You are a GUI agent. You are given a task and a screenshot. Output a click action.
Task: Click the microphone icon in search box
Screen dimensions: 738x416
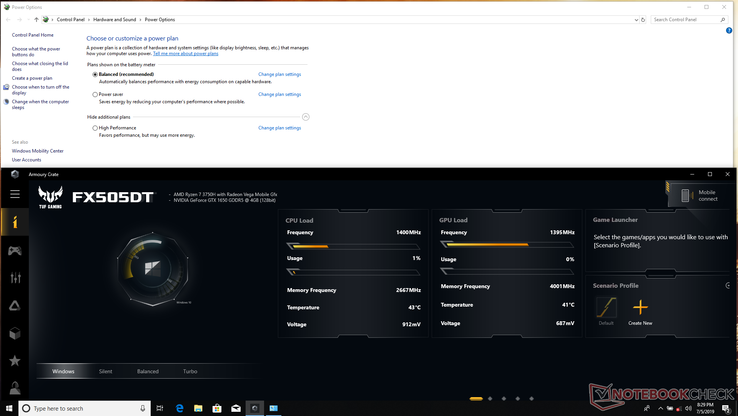pos(143,408)
